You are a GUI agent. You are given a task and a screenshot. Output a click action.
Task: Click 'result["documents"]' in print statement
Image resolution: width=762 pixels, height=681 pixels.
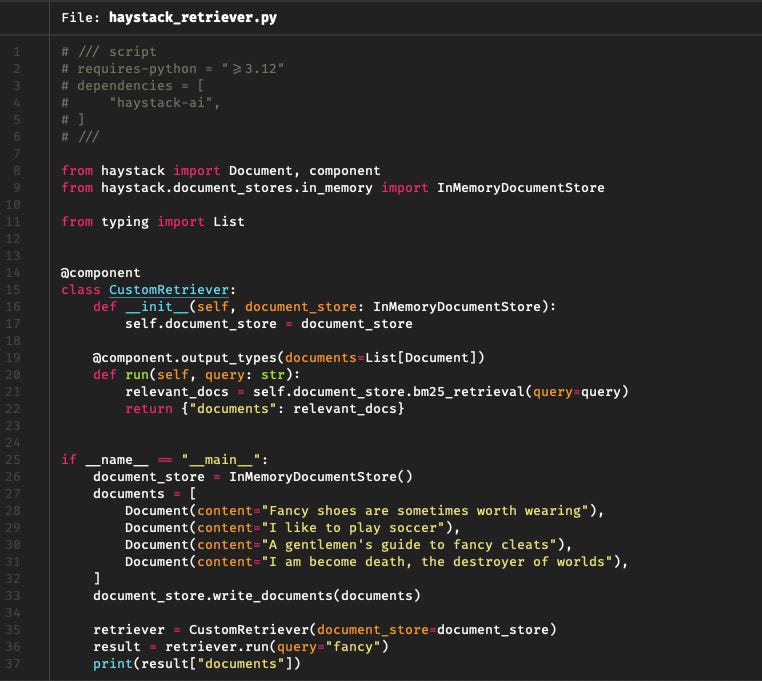[x=217, y=664]
